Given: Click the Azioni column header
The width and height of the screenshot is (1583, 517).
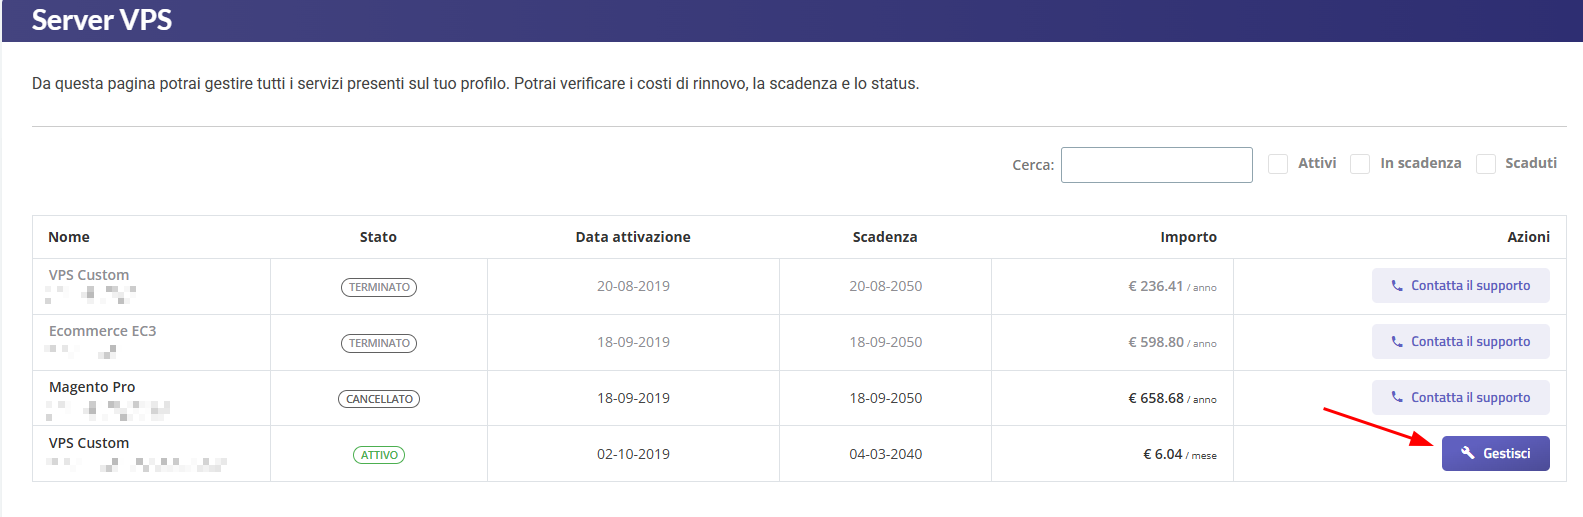Looking at the screenshot, I should 1528,237.
